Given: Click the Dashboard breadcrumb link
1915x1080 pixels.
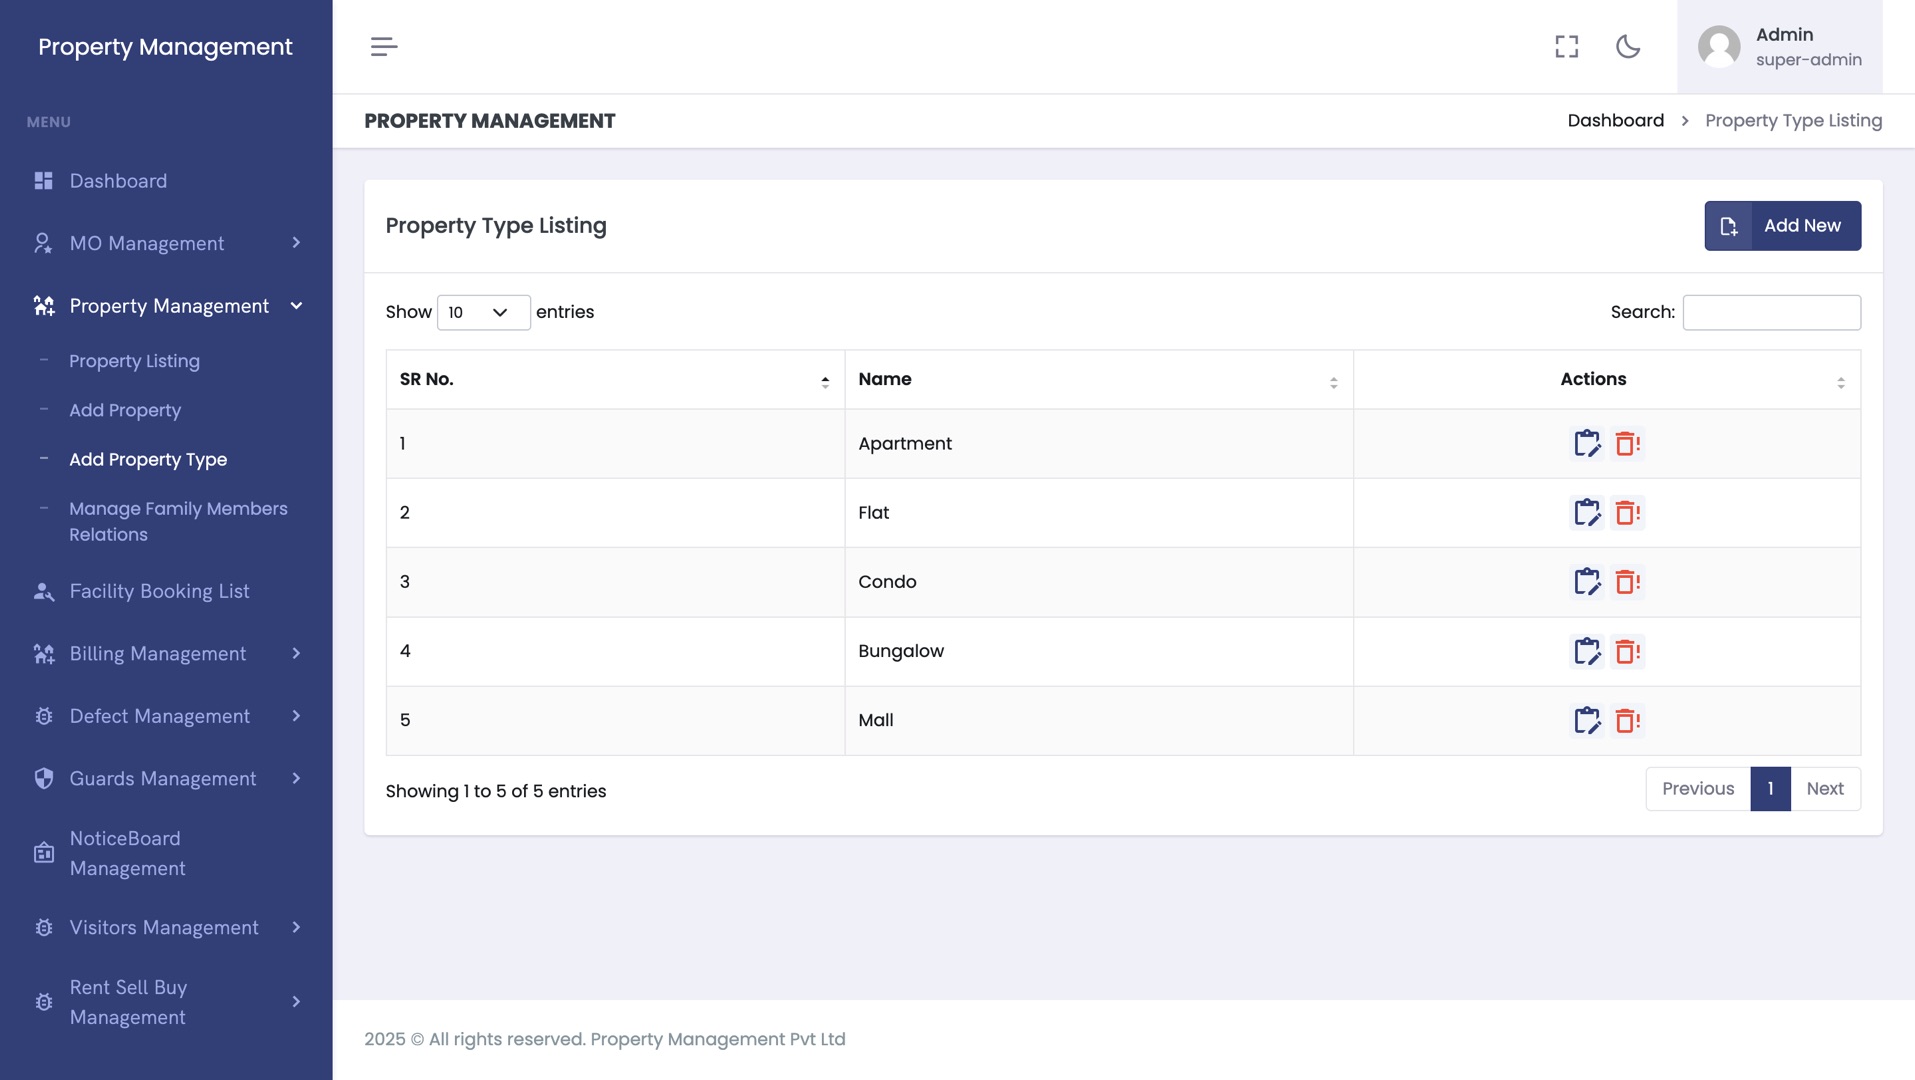Looking at the screenshot, I should pos(1615,121).
